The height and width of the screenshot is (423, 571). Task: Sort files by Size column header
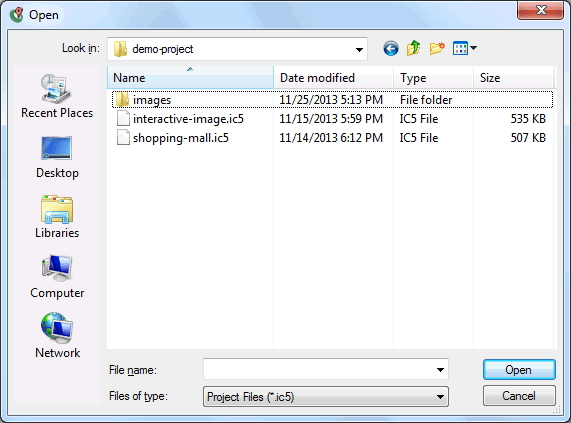coord(513,78)
